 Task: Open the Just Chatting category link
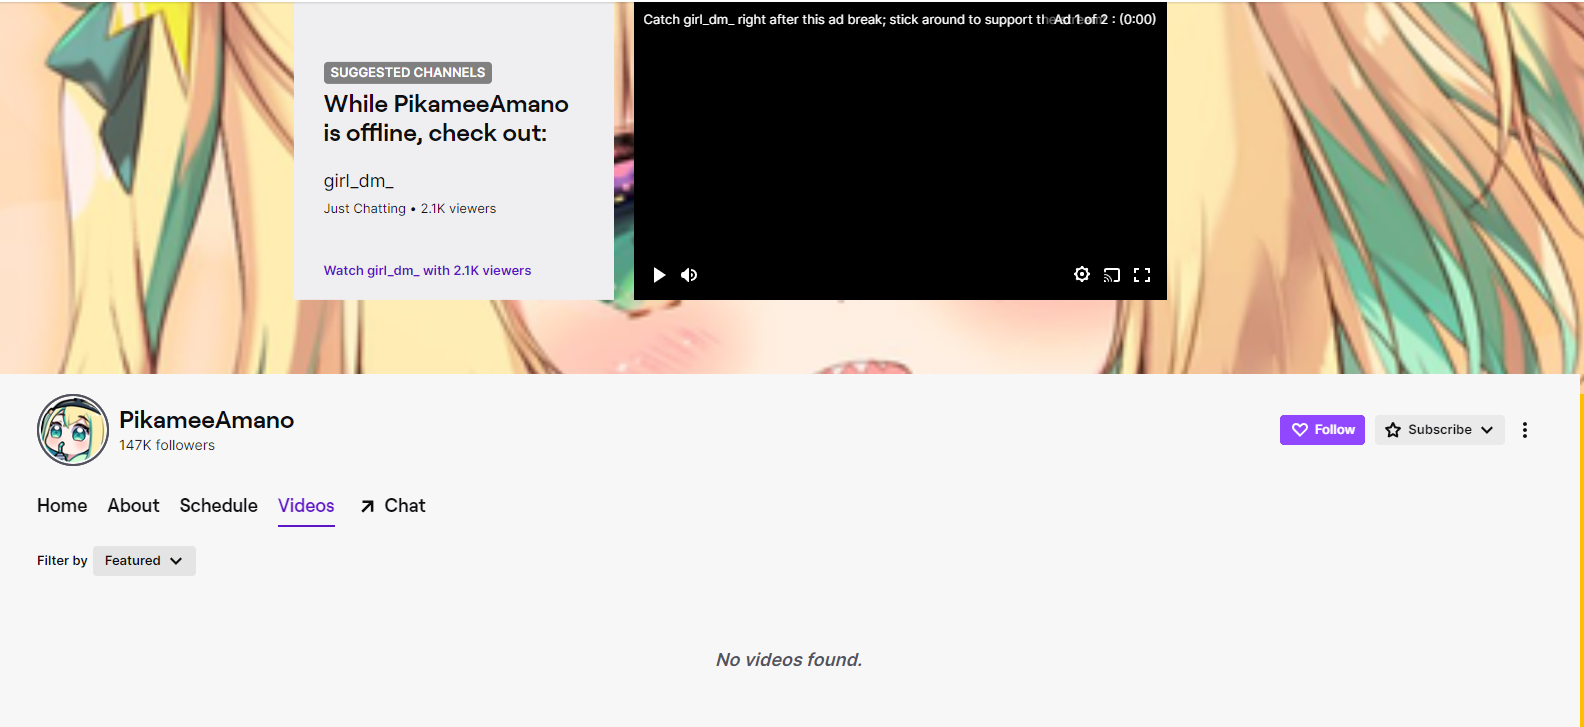[365, 209]
